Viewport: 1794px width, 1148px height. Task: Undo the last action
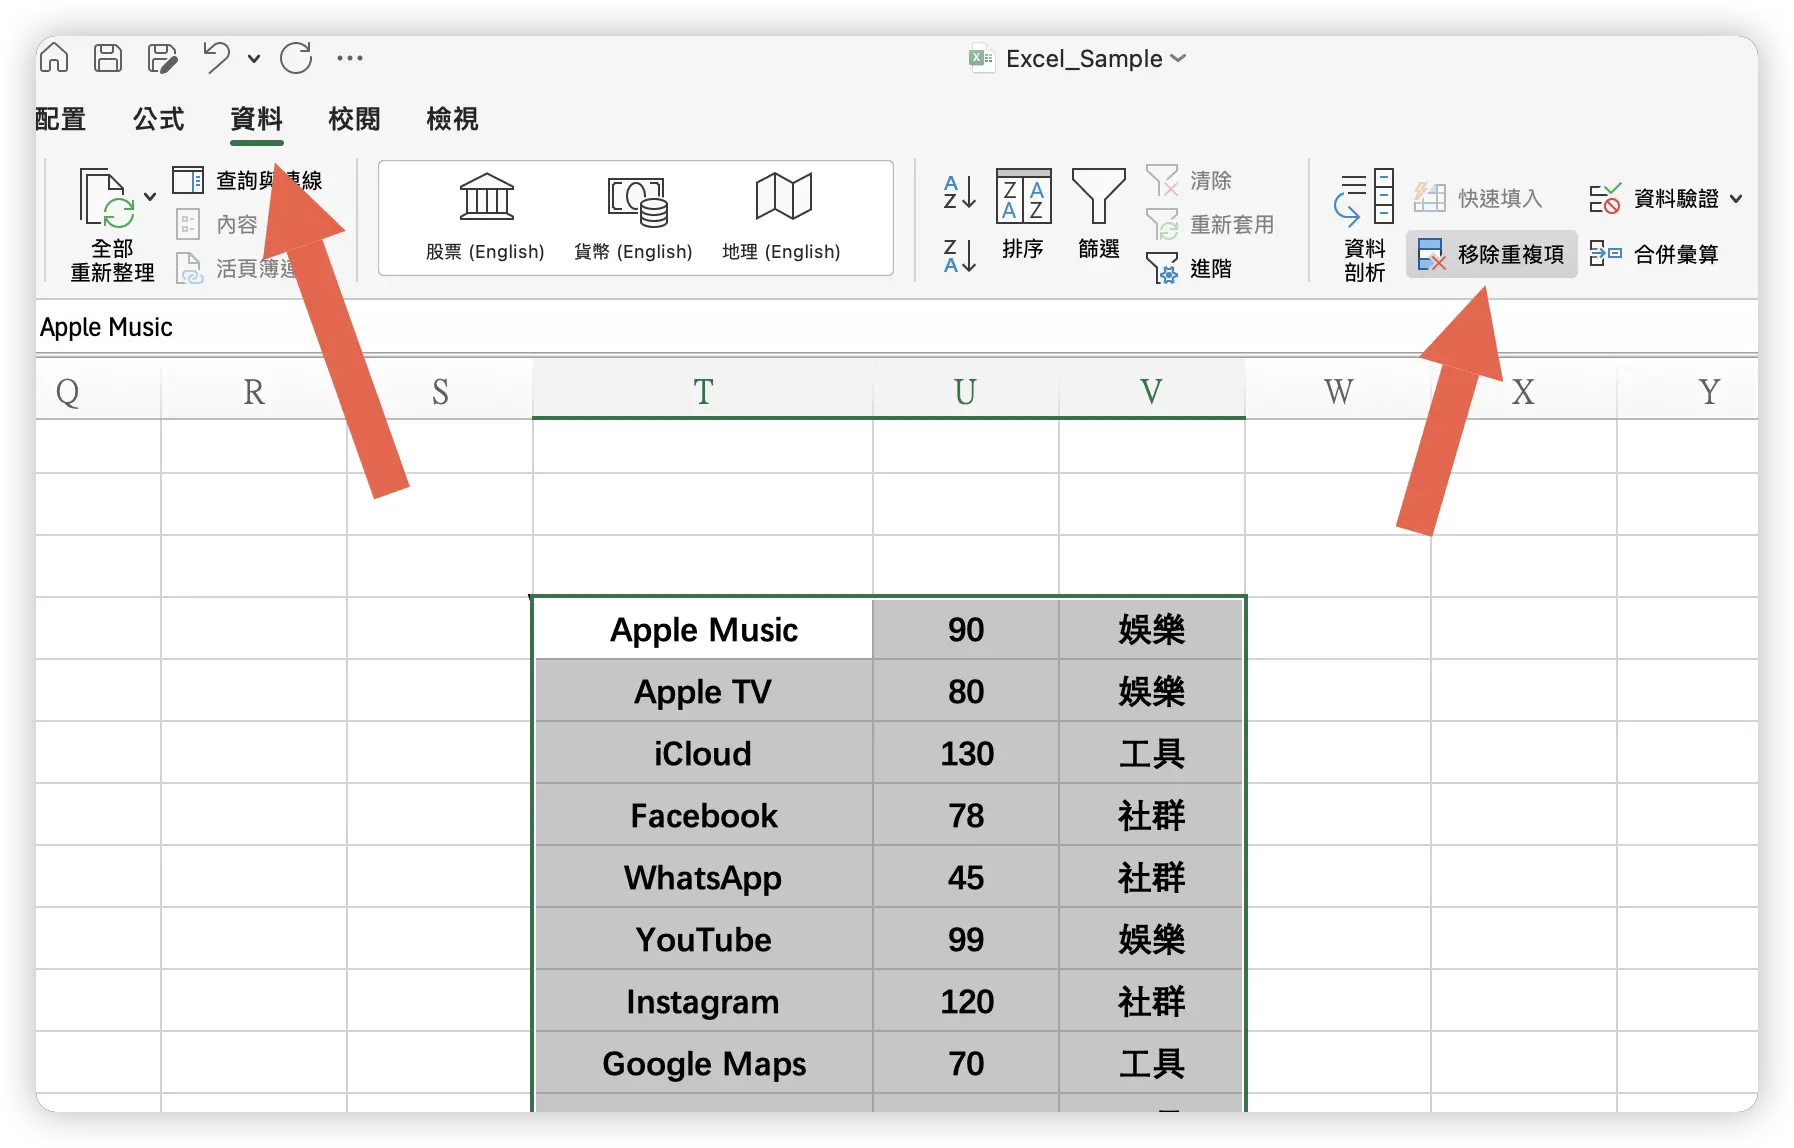(x=216, y=57)
